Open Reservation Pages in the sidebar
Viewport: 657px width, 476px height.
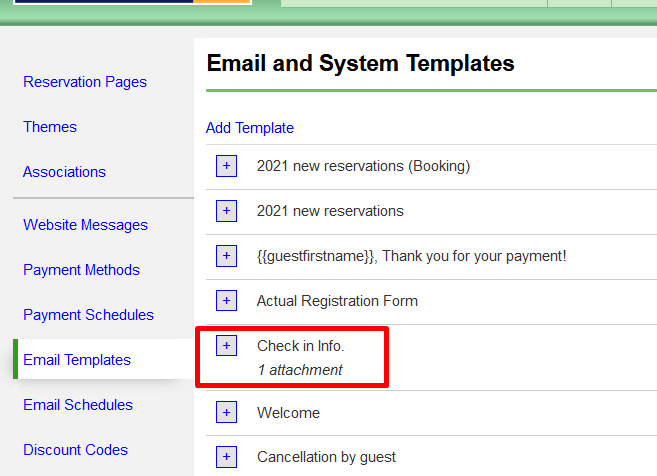click(85, 82)
